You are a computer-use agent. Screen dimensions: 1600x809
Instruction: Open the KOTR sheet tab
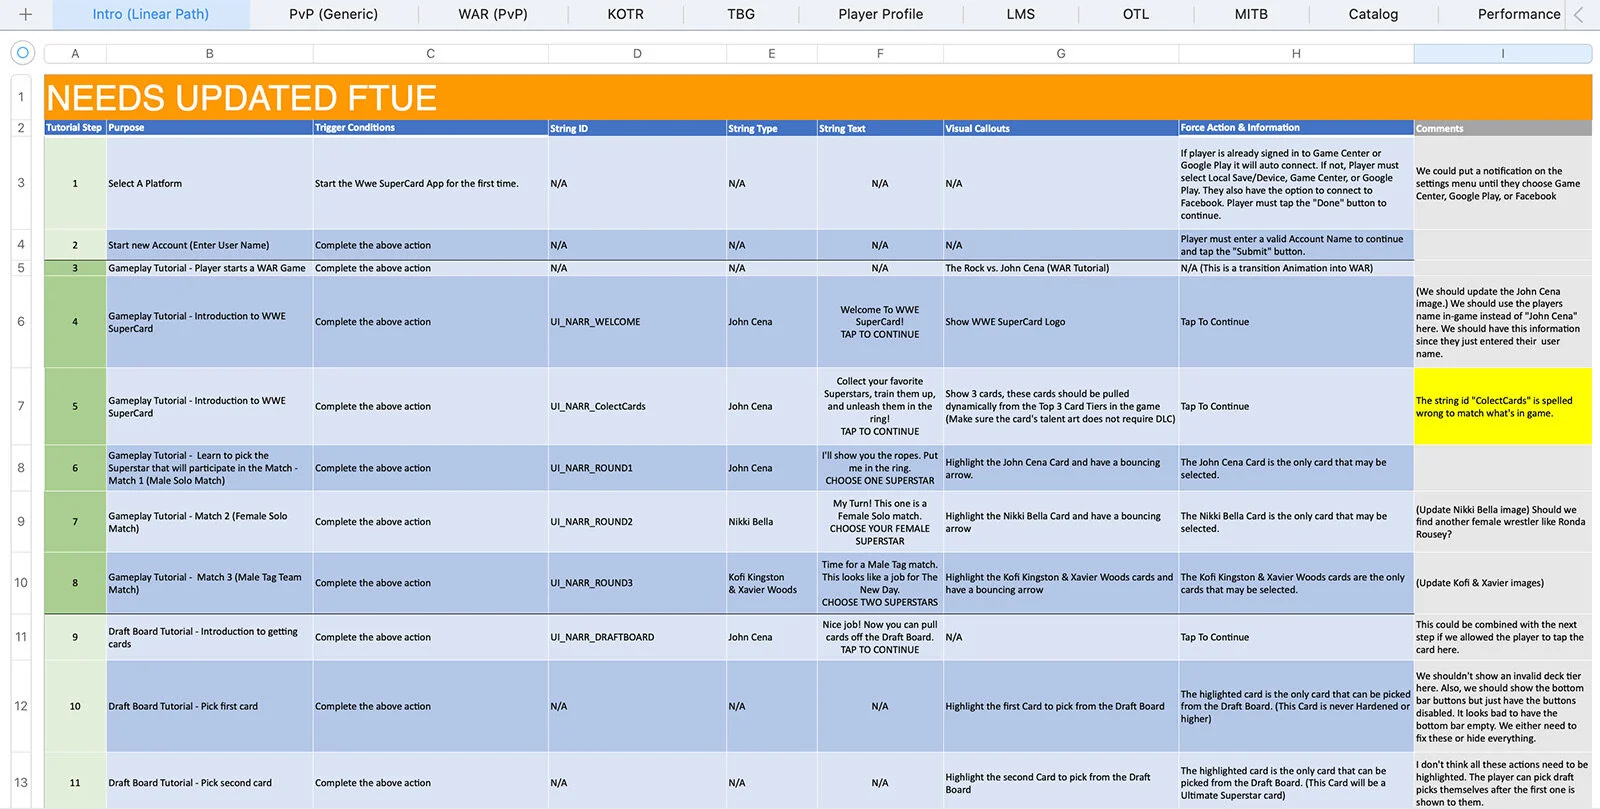625,14
